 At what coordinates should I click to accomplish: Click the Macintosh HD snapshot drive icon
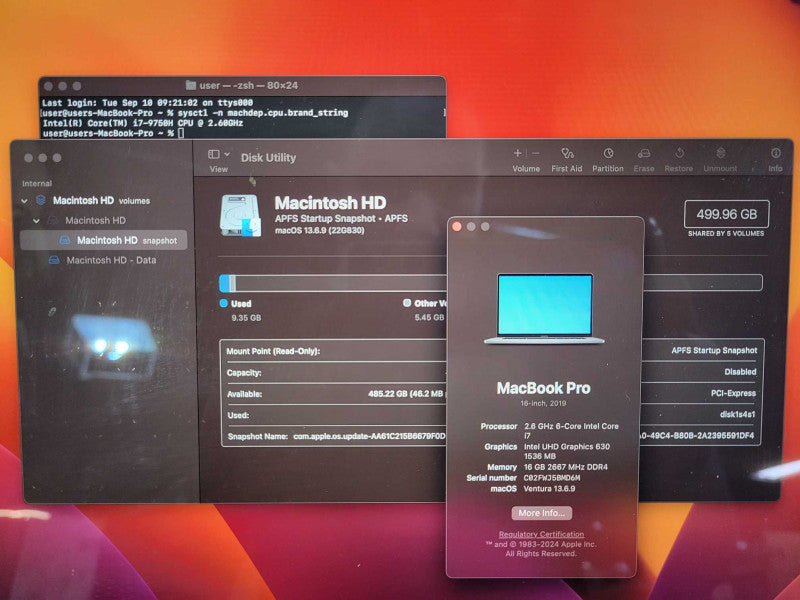[65, 240]
